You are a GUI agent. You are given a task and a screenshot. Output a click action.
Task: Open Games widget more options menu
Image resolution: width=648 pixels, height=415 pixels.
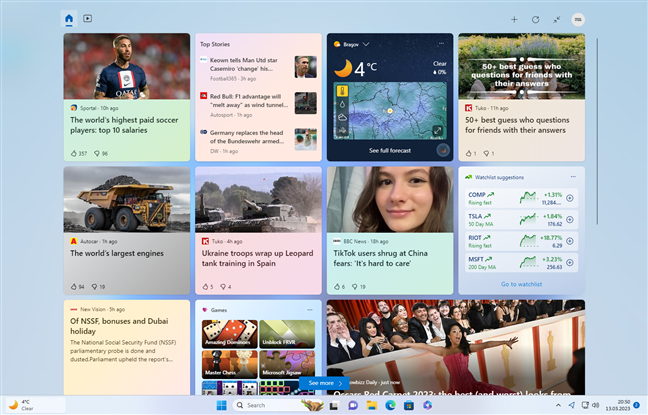pos(310,310)
